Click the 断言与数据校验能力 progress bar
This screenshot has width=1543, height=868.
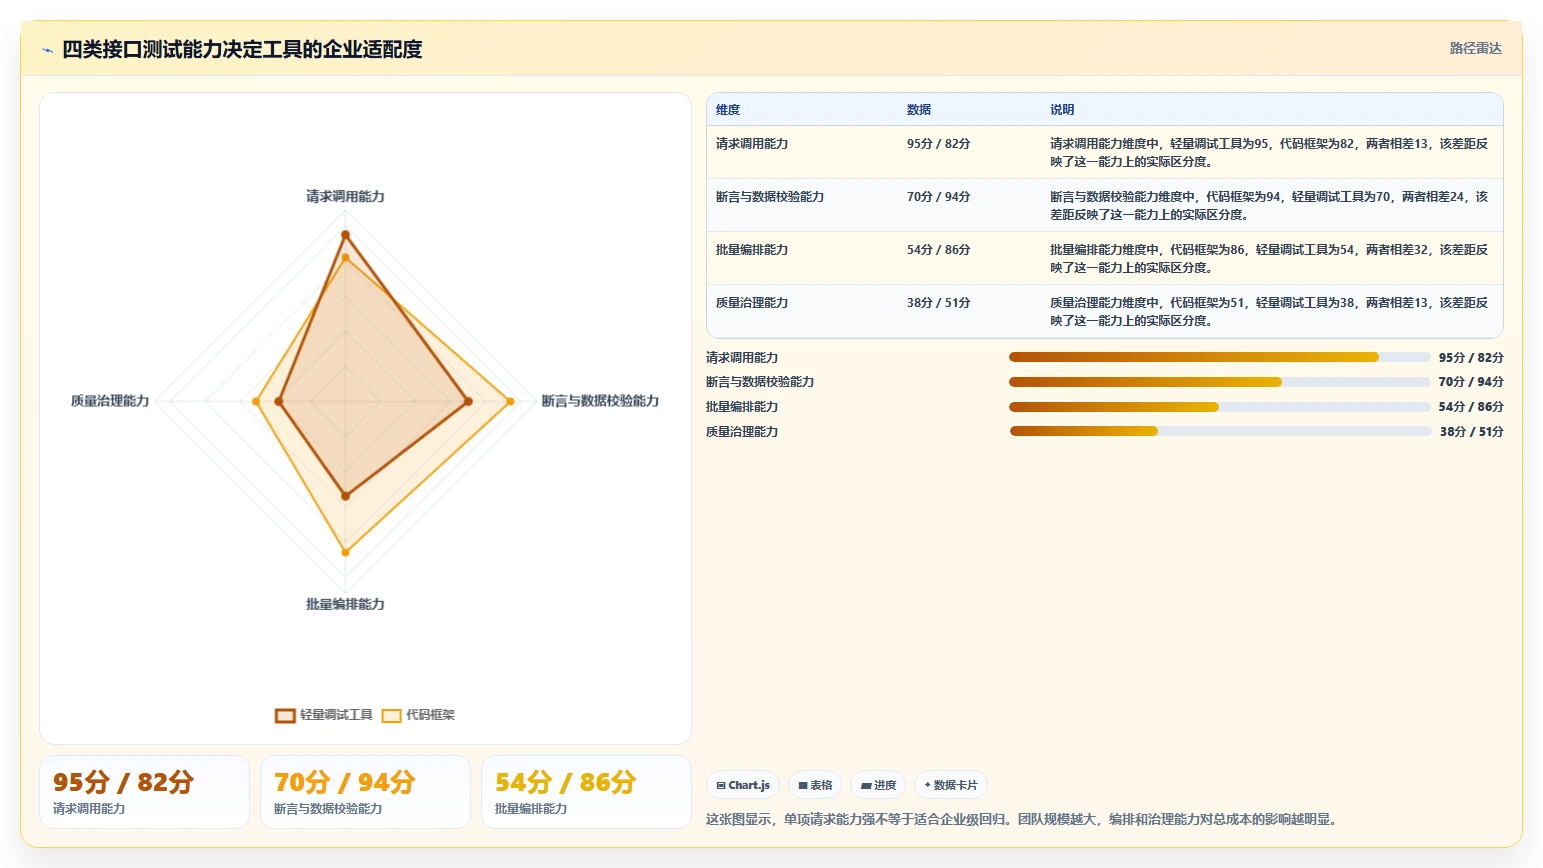pyautogui.click(x=1220, y=382)
